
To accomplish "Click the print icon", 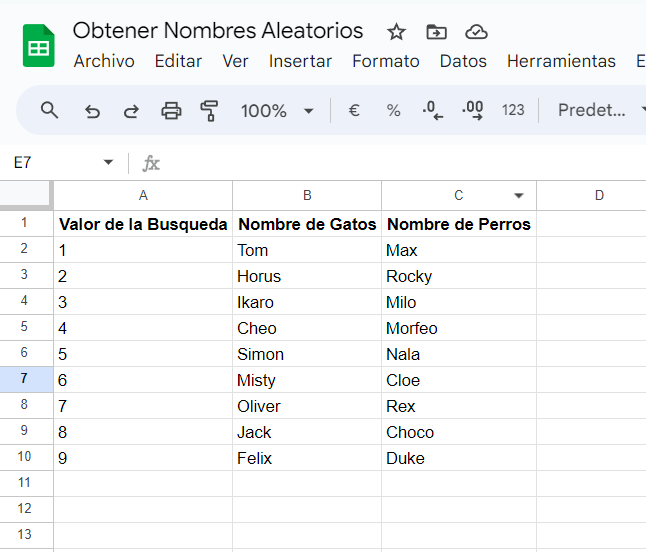I will pyautogui.click(x=171, y=110).
